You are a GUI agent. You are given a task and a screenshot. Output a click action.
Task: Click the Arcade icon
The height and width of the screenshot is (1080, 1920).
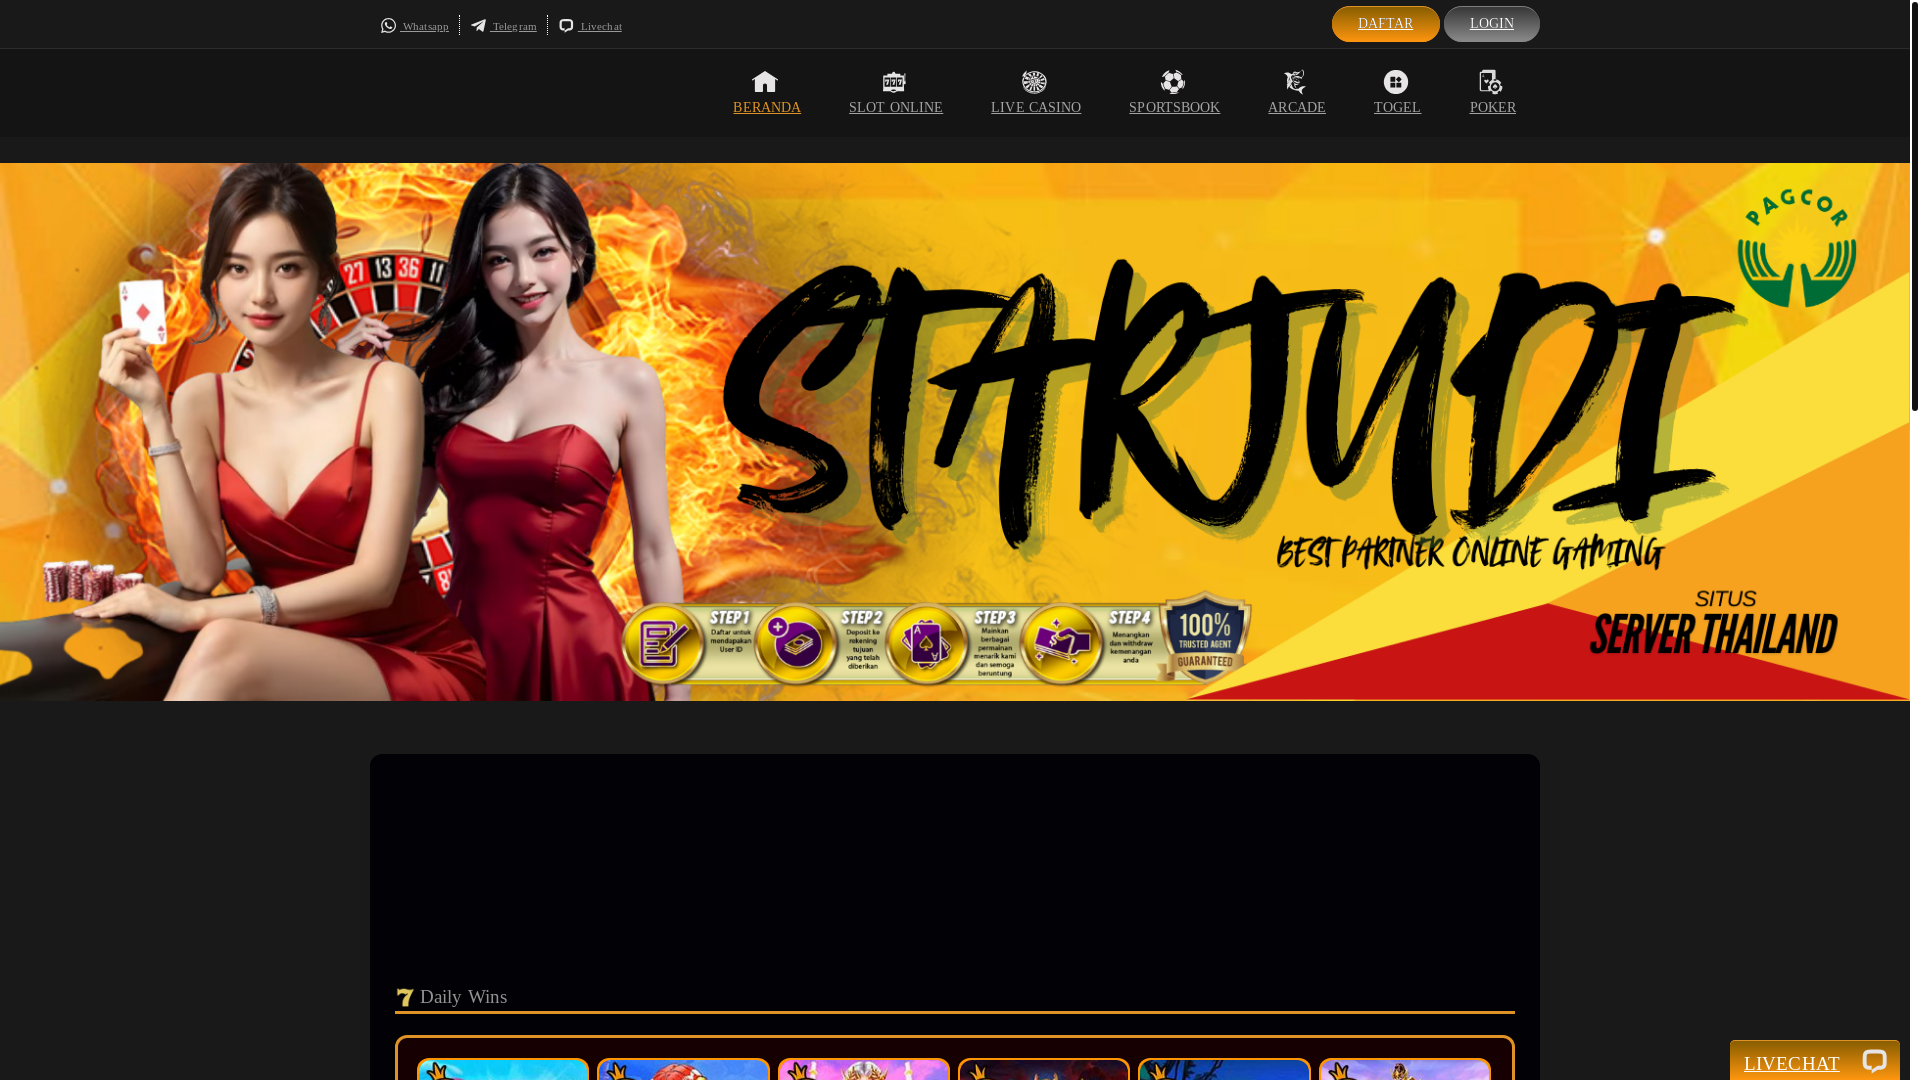(x=1295, y=82)
